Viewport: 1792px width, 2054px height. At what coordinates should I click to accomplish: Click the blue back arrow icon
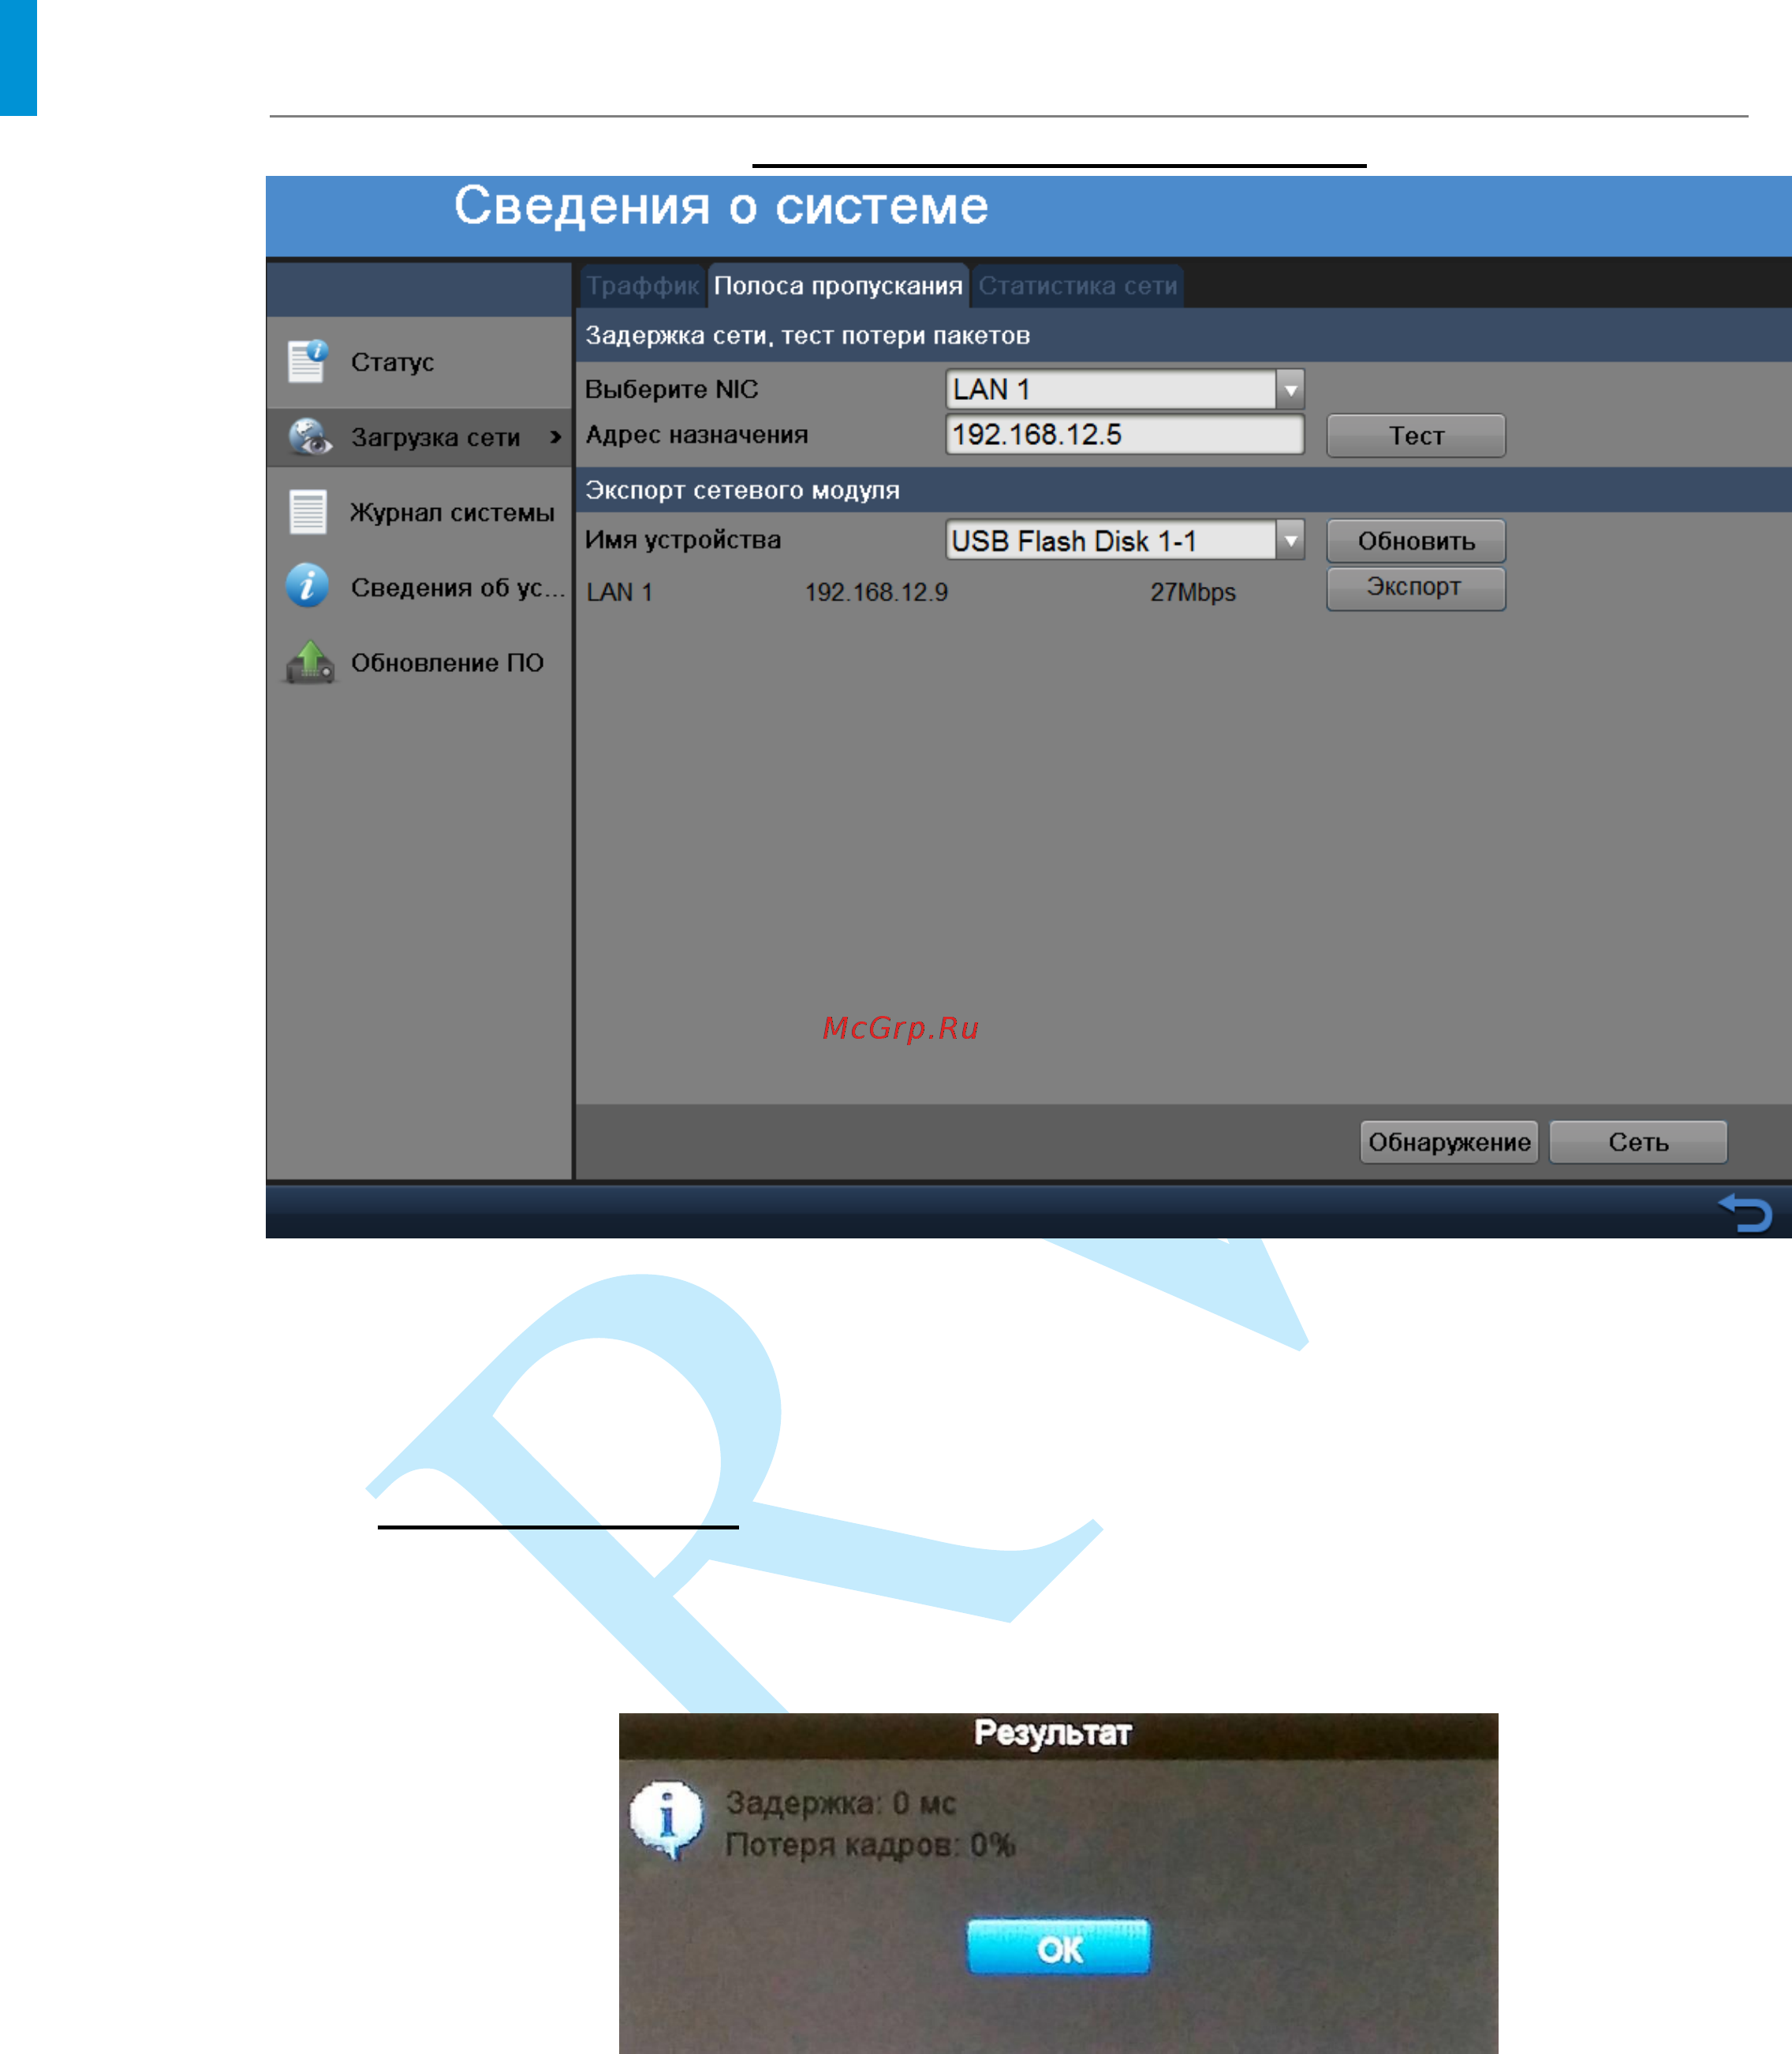point(1745,1213)
